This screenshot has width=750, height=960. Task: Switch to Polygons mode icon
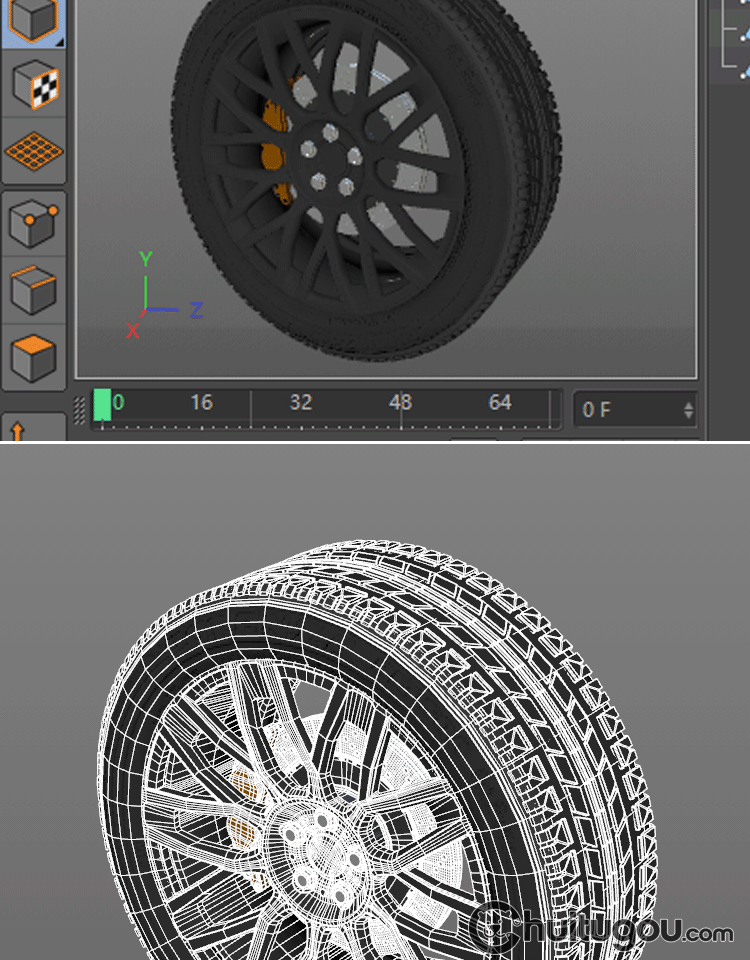(x=34, y=358)
